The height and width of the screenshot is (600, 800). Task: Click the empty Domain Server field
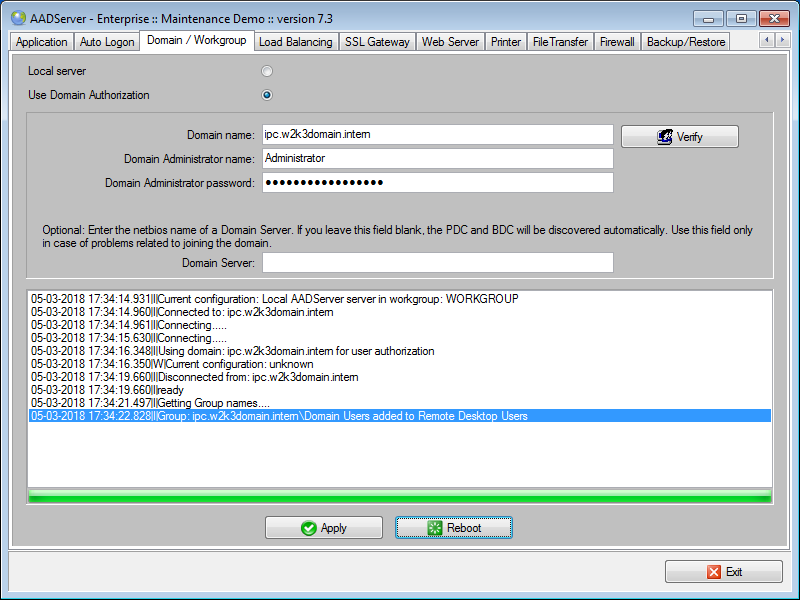click(437, 262)
